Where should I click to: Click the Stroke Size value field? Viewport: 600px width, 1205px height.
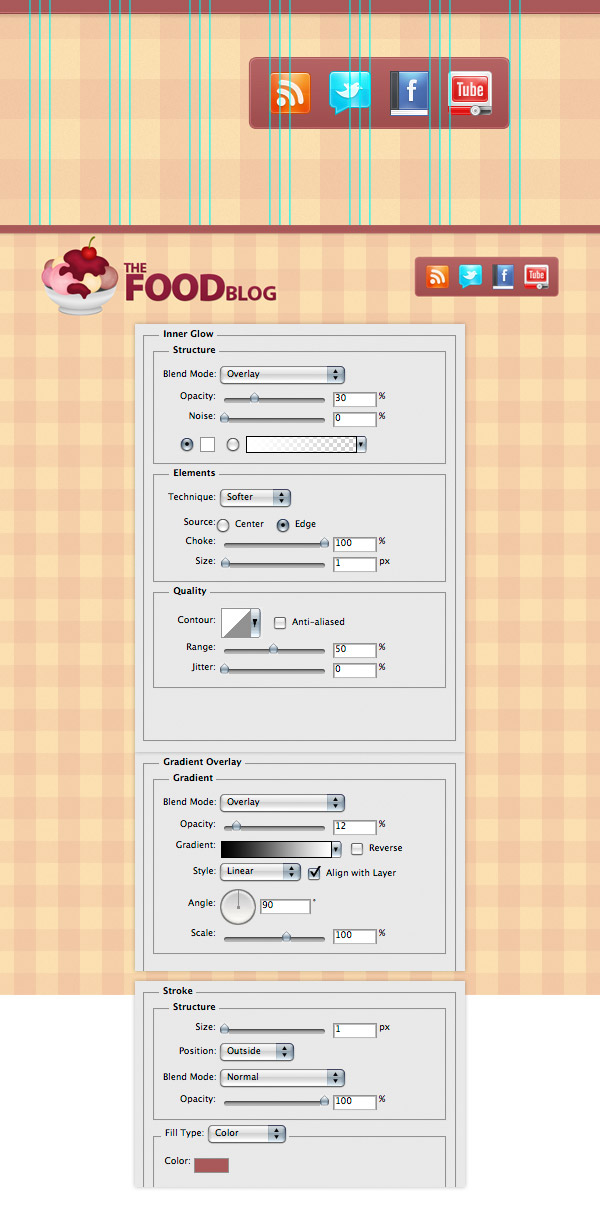[355, 1029]
